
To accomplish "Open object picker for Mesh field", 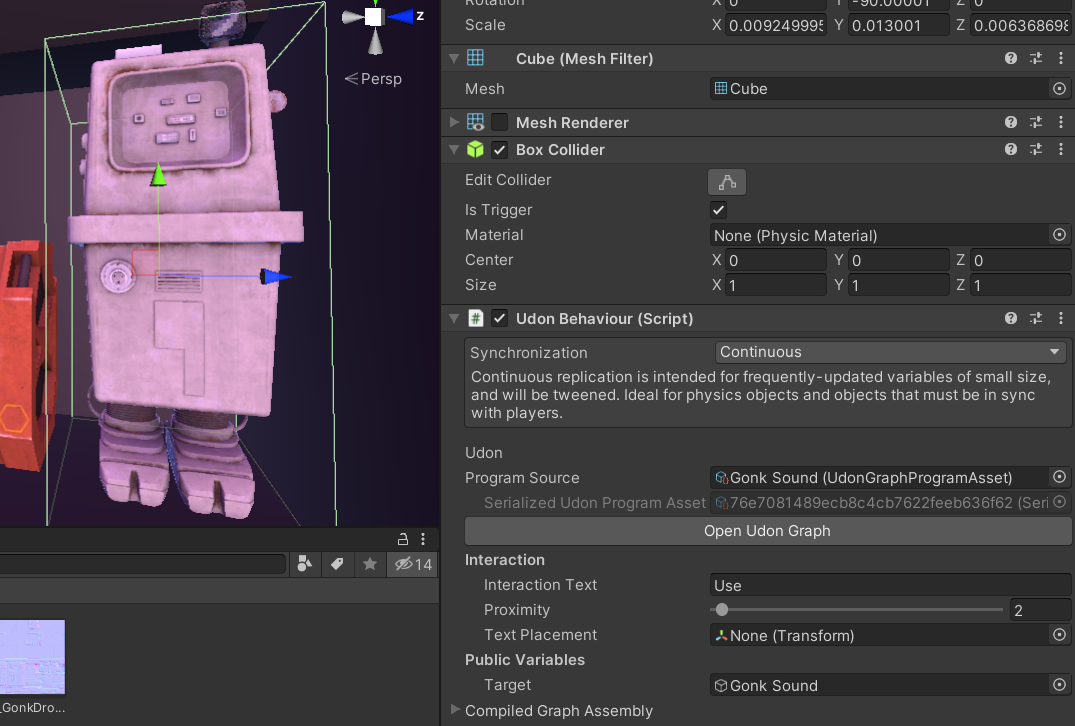I will [x=1059, y=88].
